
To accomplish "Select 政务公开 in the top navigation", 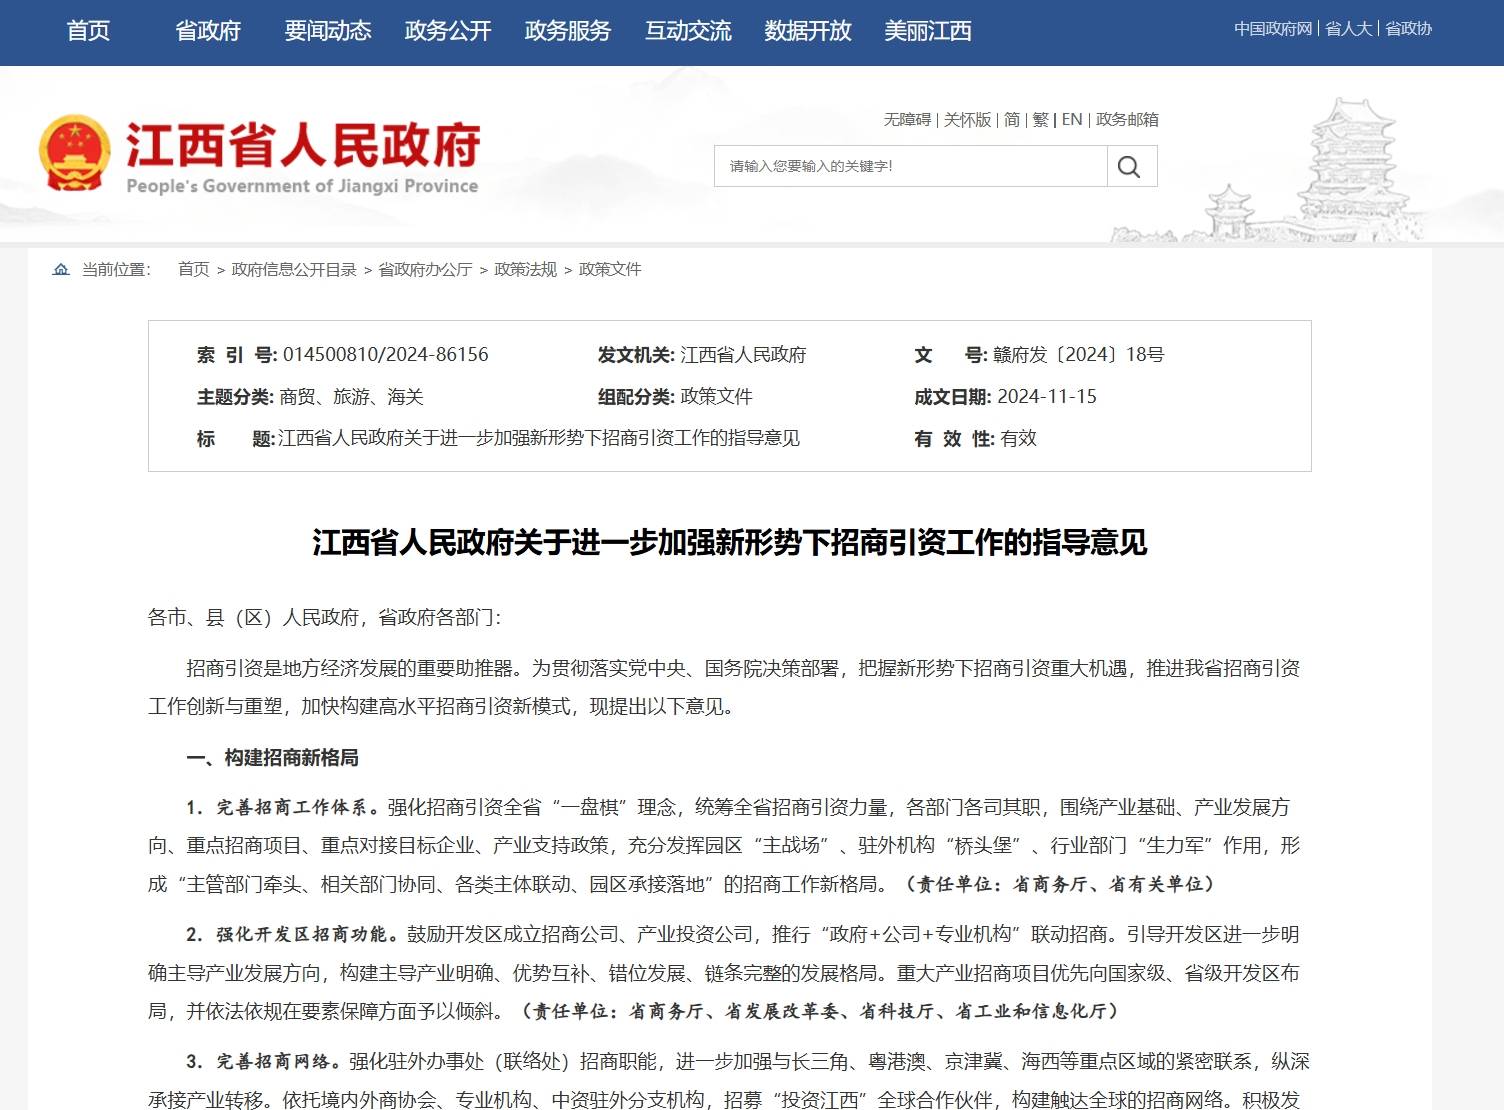I will click(x=448, y=31).
